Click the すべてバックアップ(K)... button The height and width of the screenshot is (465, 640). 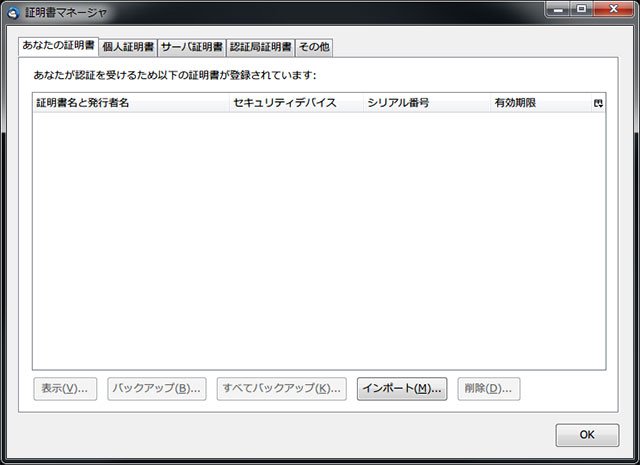click(282, 389)
